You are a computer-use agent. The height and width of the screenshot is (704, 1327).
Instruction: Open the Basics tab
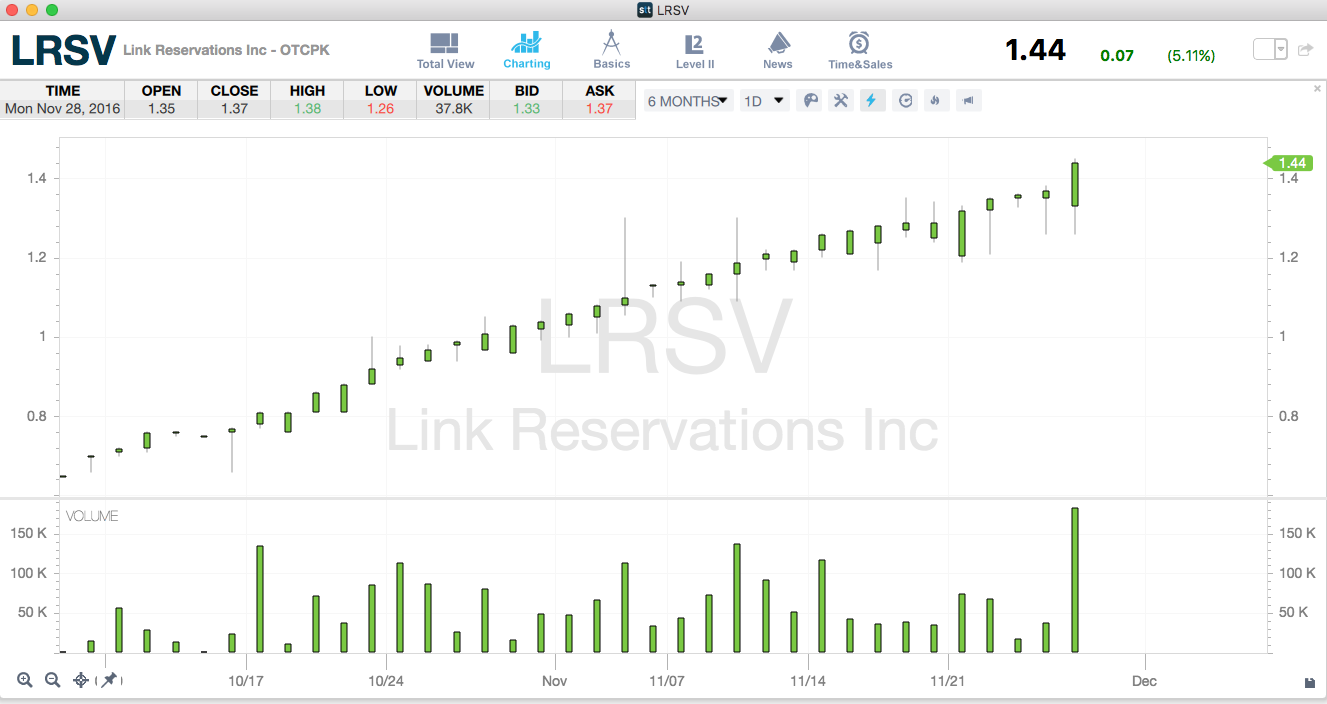tap(611, 50)
